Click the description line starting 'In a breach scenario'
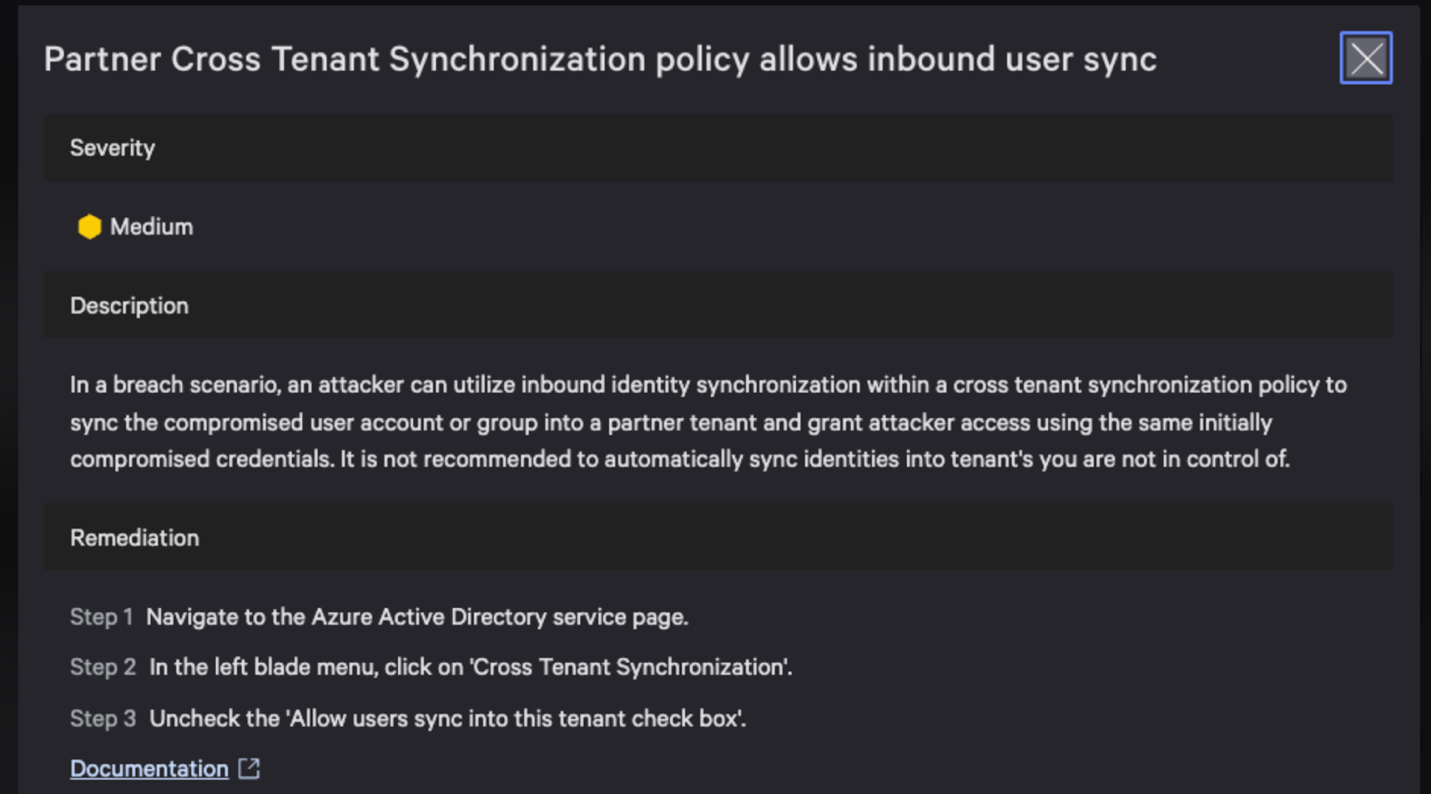Image resolution: width=1431 pixels, height=794 pixels. point(708,385)
